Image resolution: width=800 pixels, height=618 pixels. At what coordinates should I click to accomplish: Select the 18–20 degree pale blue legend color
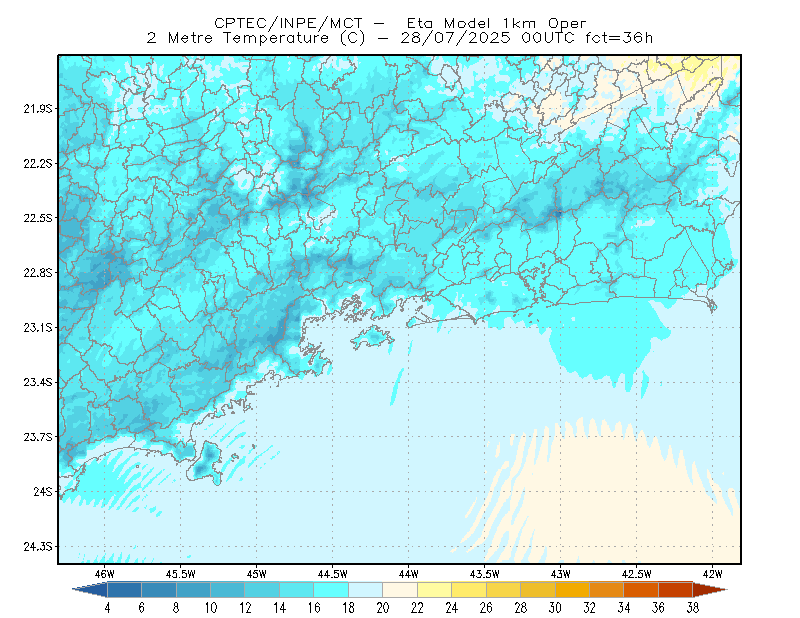(x=365, y=590)
